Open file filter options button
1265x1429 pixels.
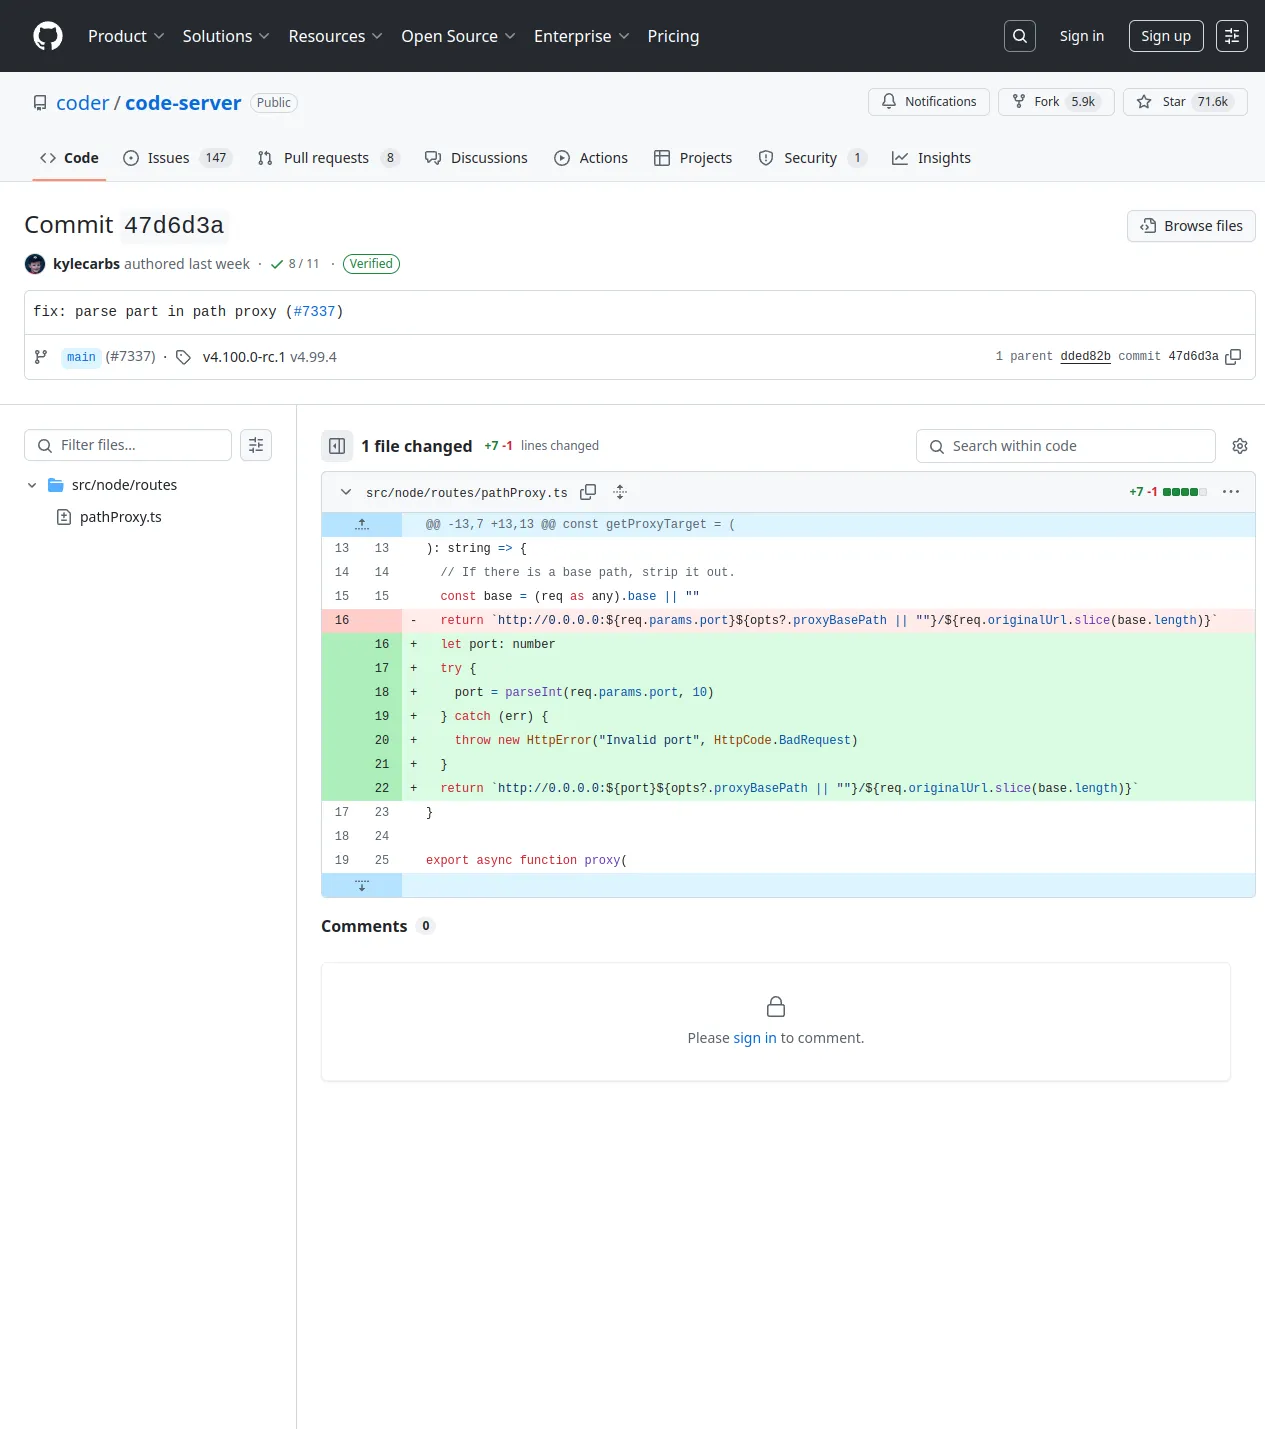click(x=256, y=445)
